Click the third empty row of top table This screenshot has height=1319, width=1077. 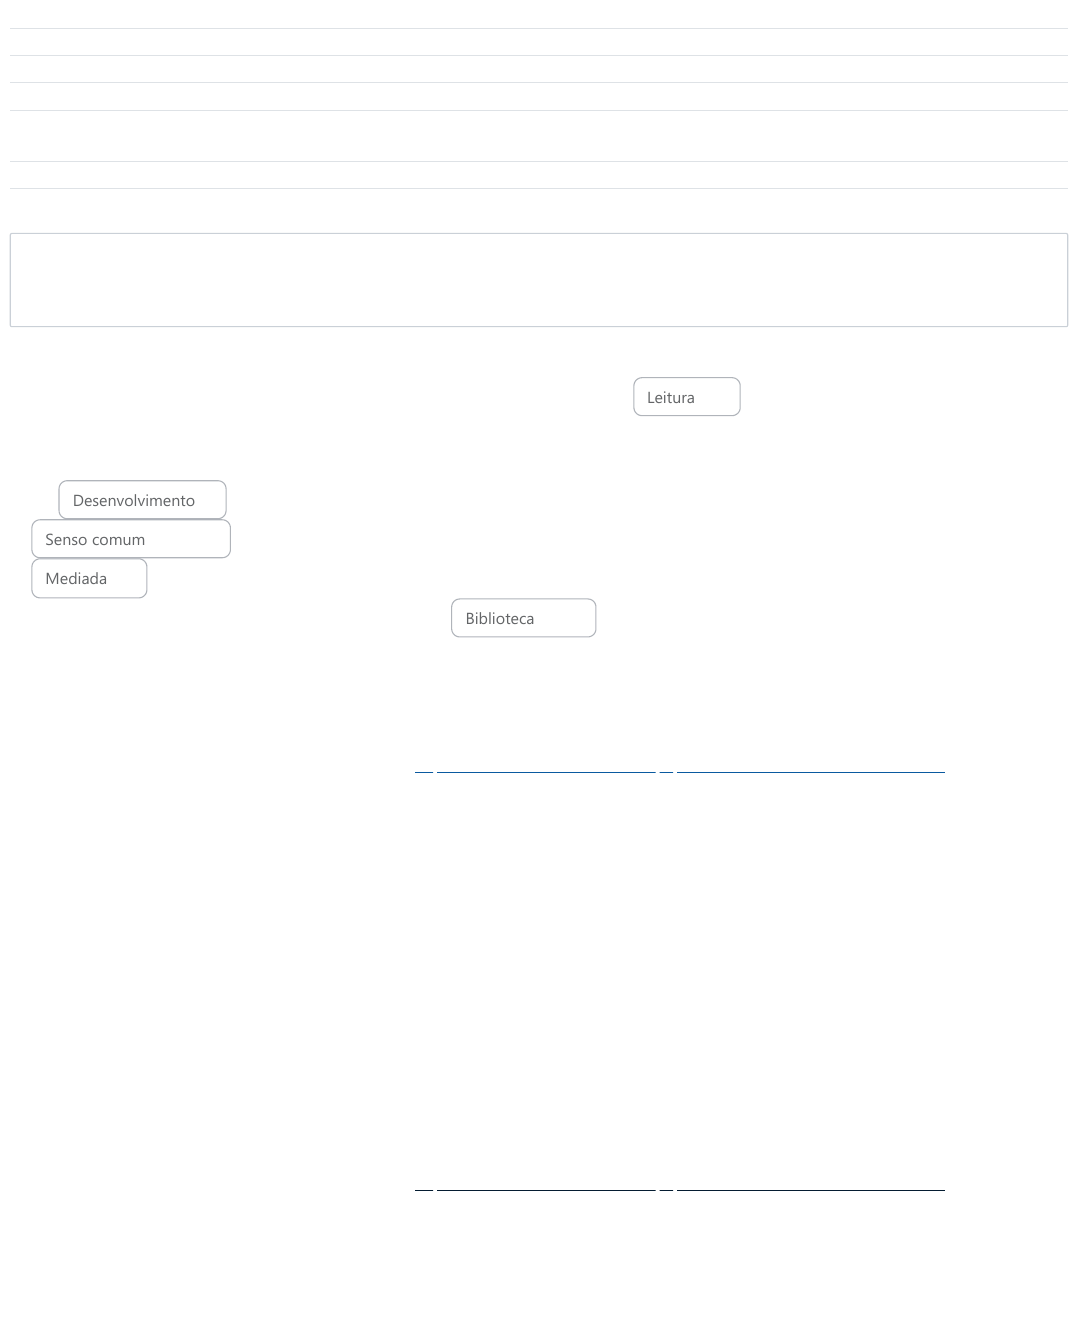[538, 97]
